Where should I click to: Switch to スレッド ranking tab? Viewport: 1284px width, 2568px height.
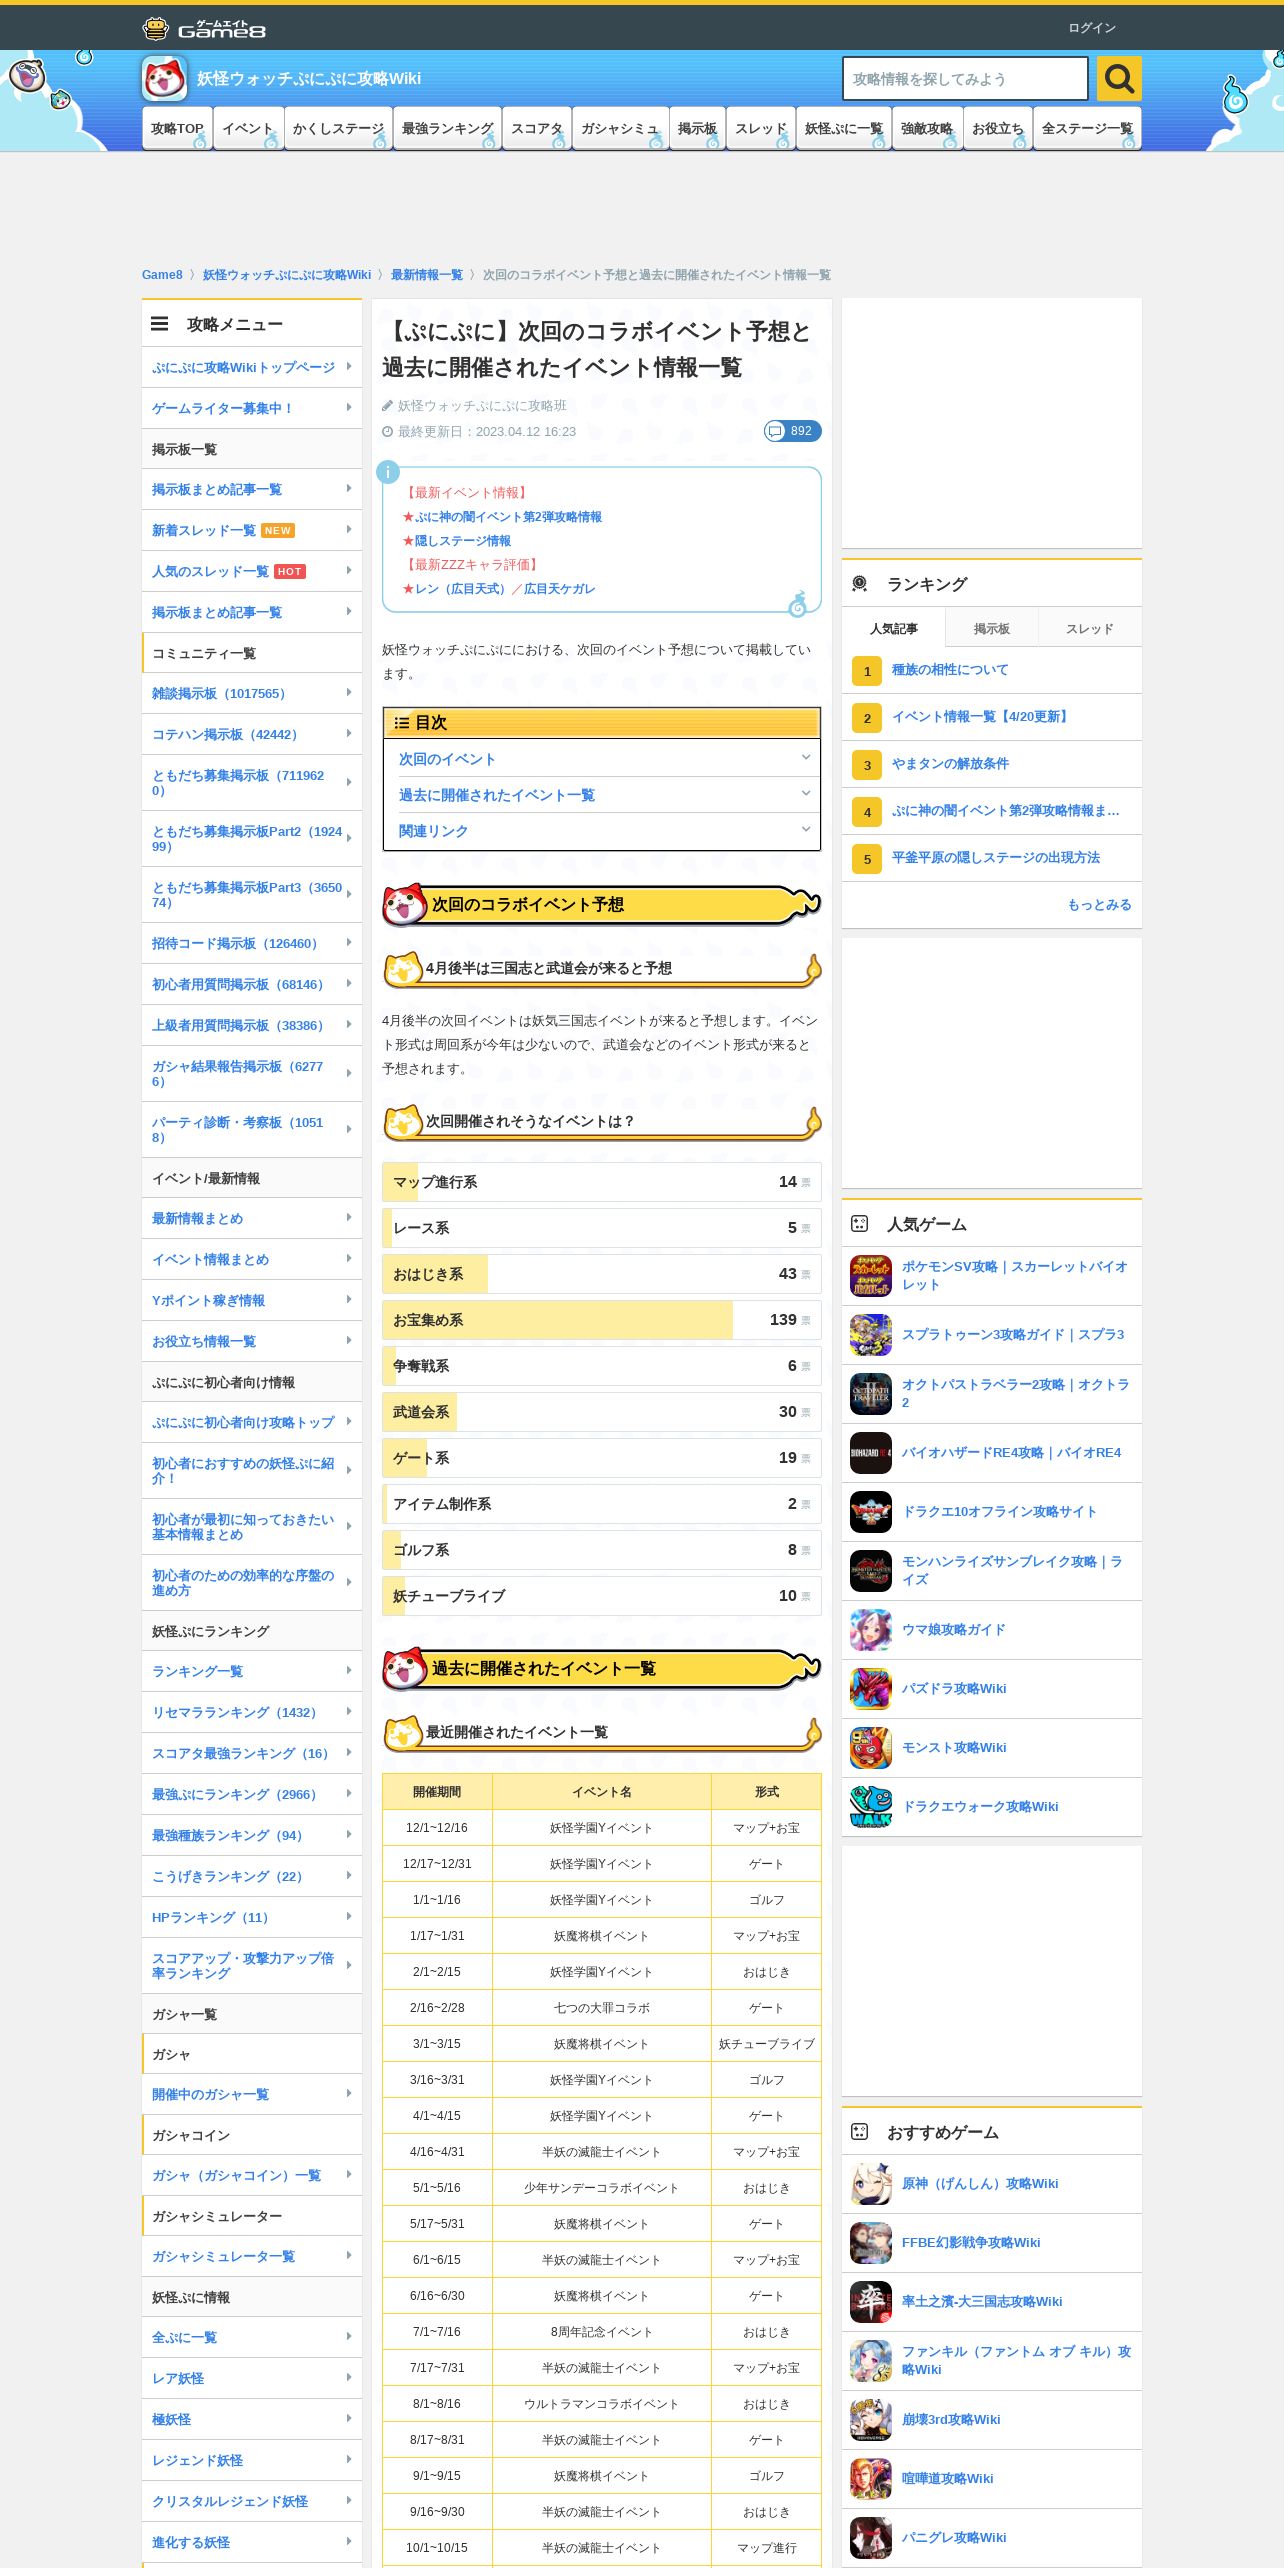[1089, 628]
